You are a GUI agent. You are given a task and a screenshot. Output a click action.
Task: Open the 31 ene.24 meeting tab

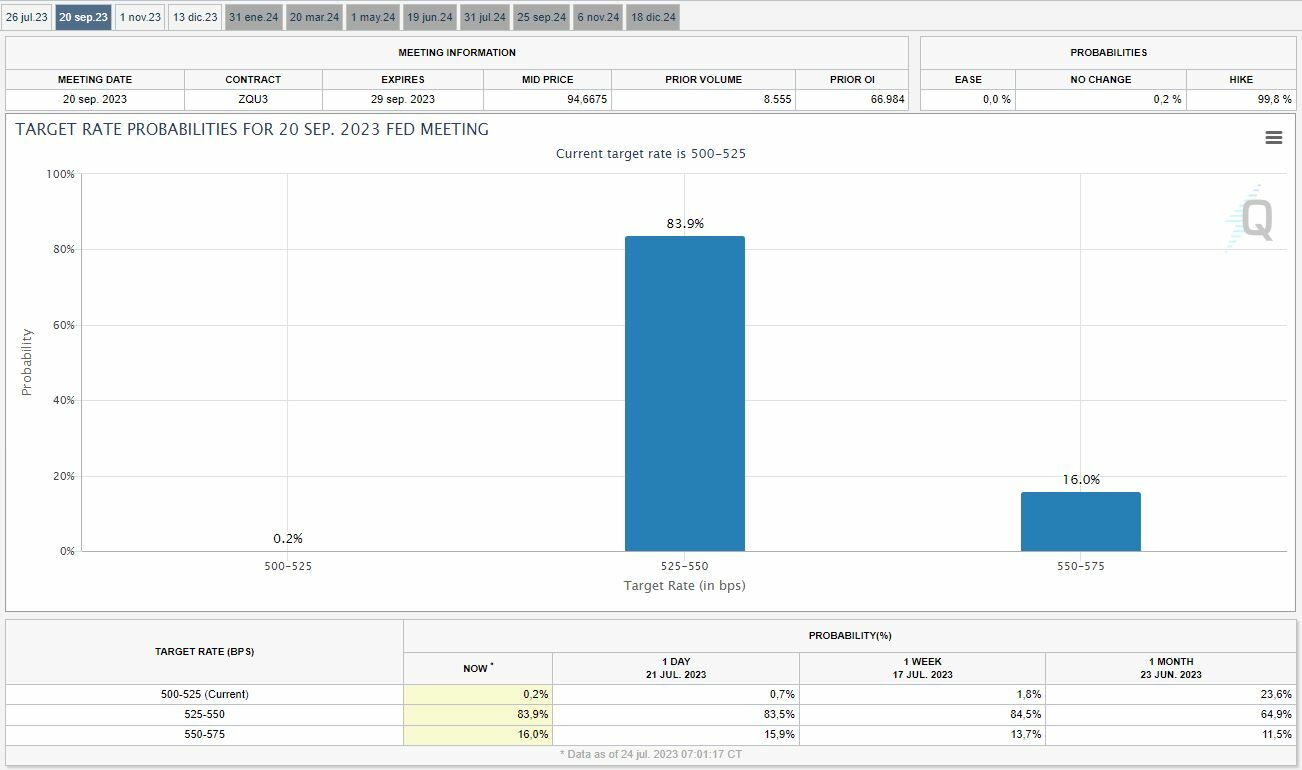click(254, 17)
